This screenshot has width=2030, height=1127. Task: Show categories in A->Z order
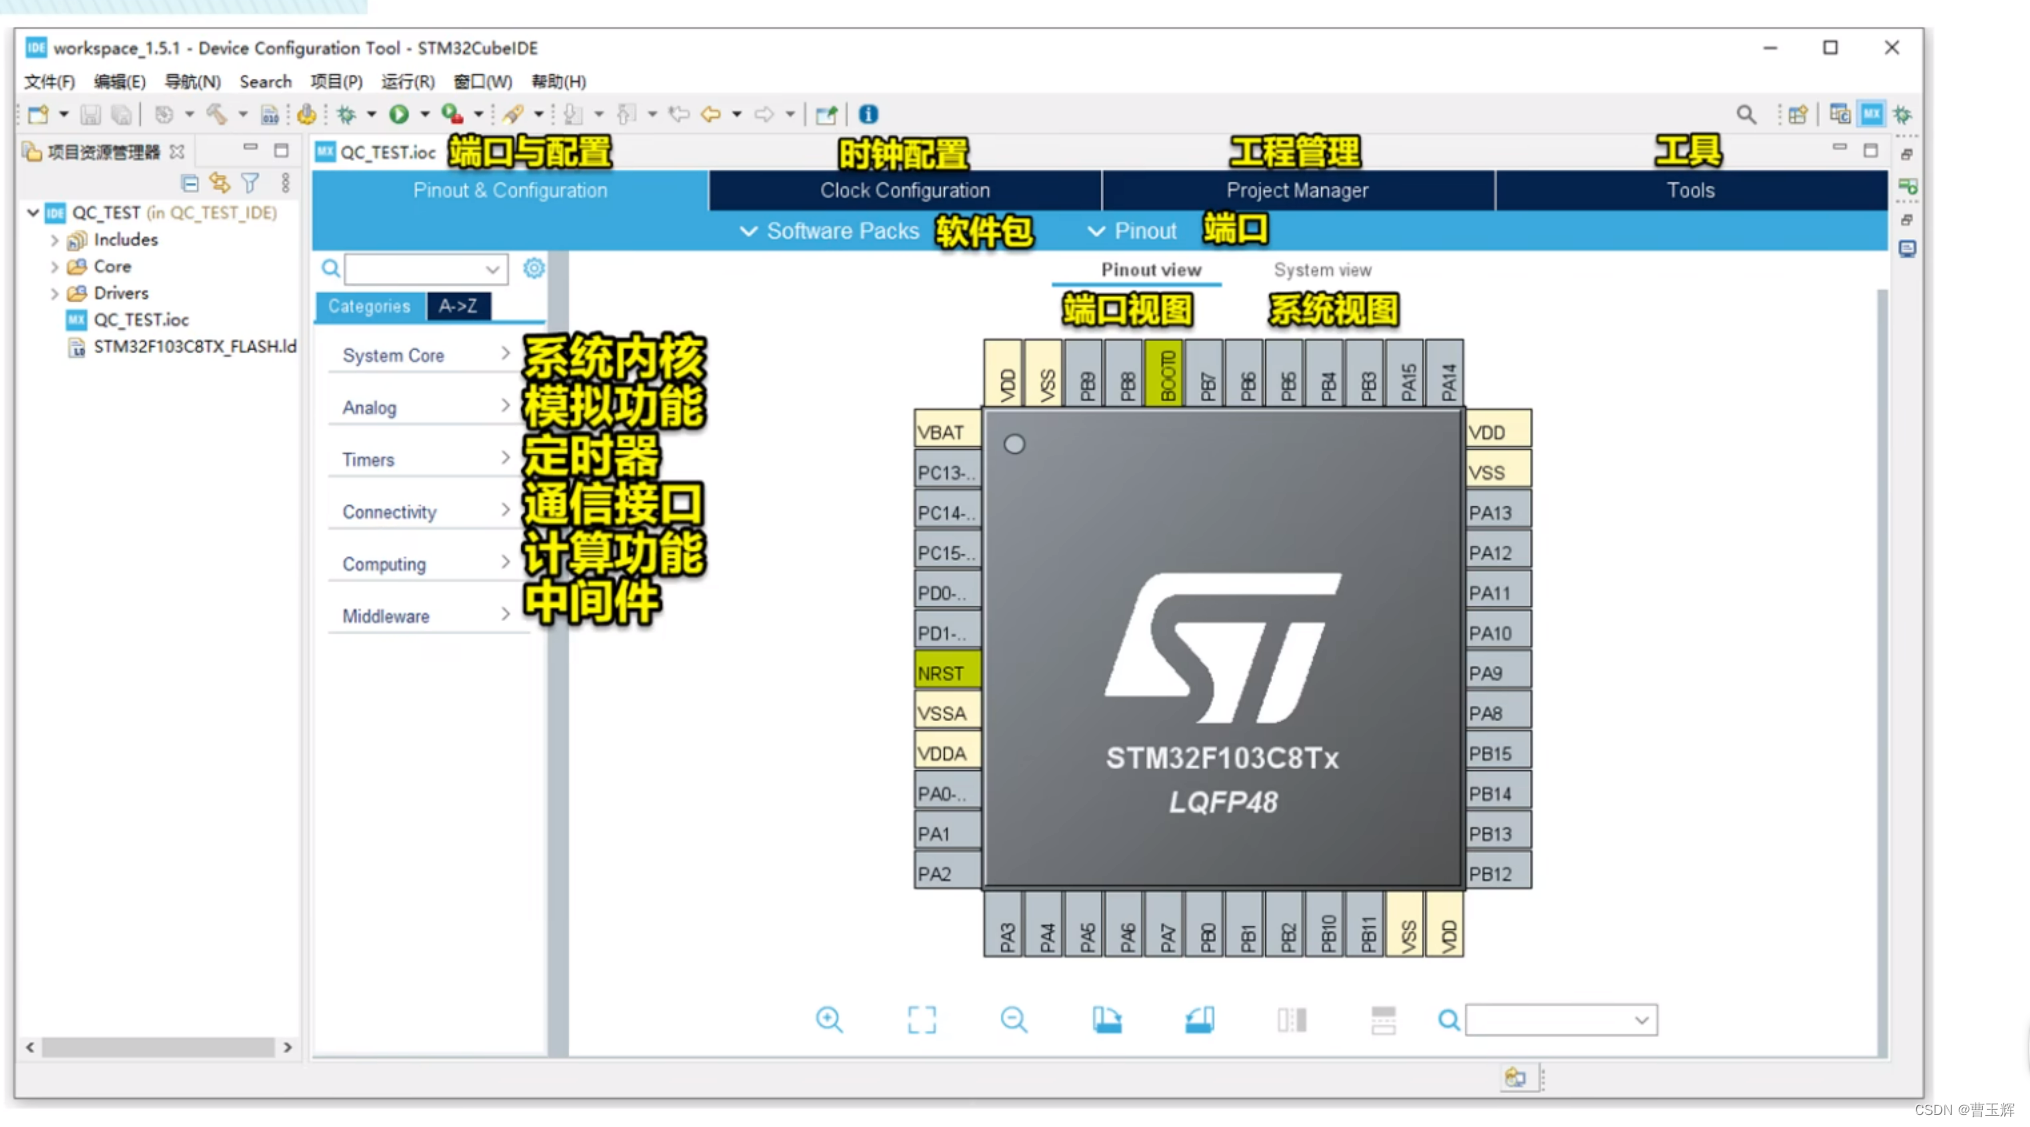[458, 306]
